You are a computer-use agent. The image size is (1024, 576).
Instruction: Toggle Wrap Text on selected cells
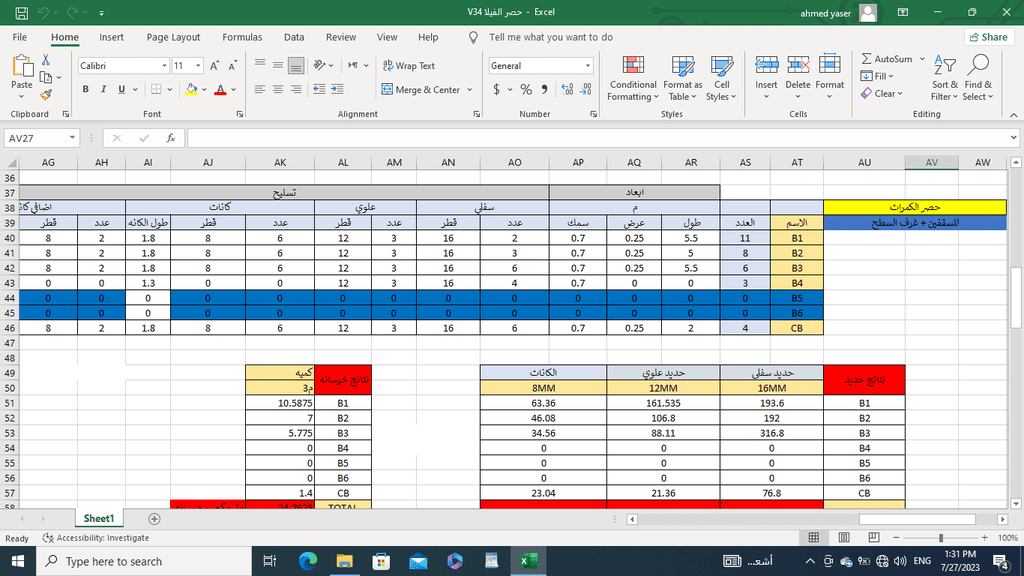[409, 65]
